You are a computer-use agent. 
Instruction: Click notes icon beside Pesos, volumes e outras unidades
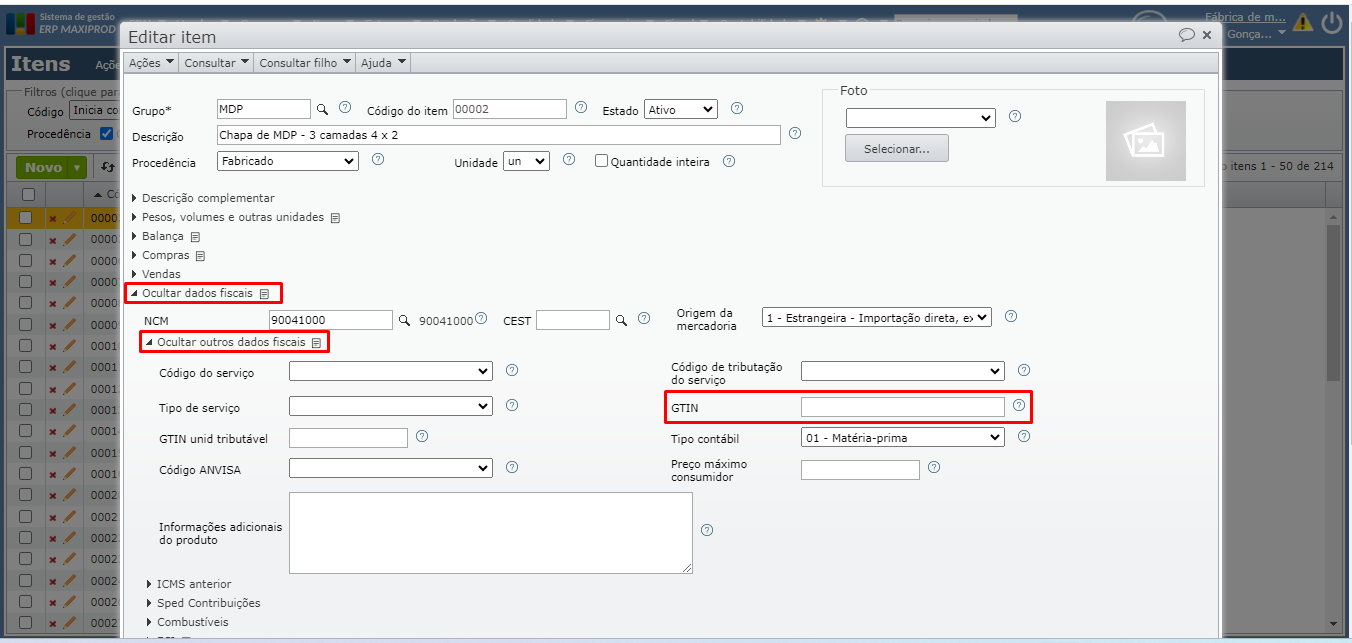coord(335,218)
